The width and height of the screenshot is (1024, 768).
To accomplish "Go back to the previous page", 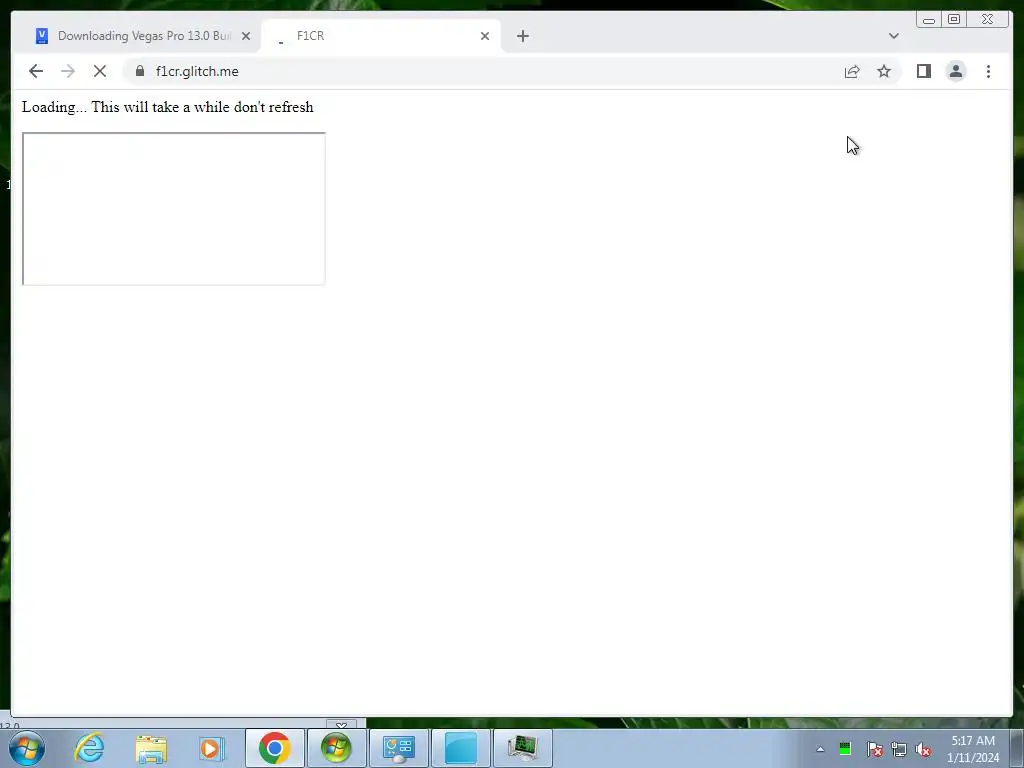I will [36, 71].
